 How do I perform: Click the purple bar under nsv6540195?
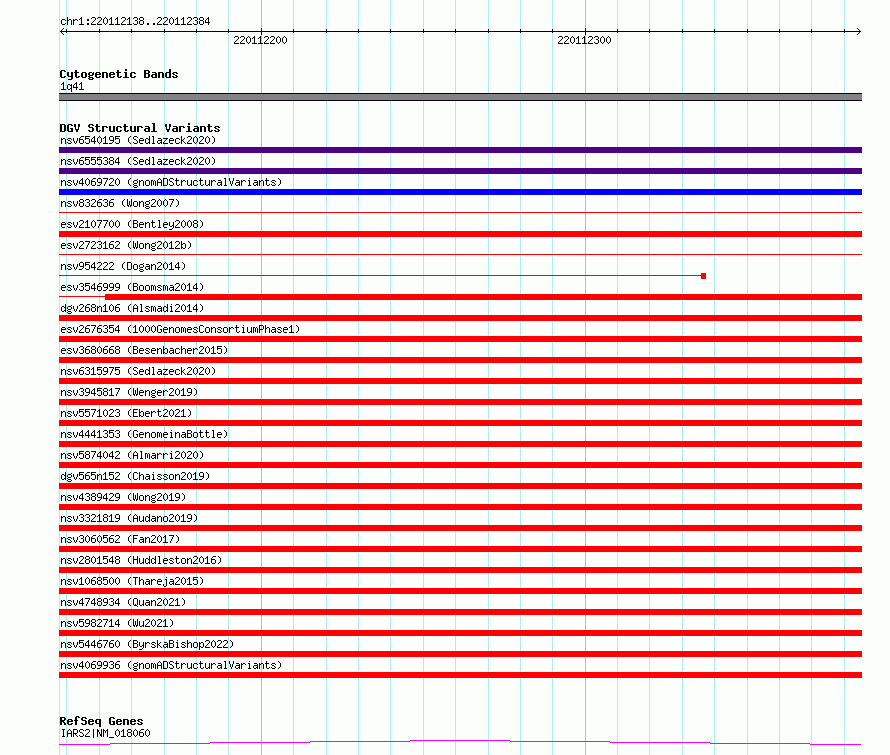point(460,150)
